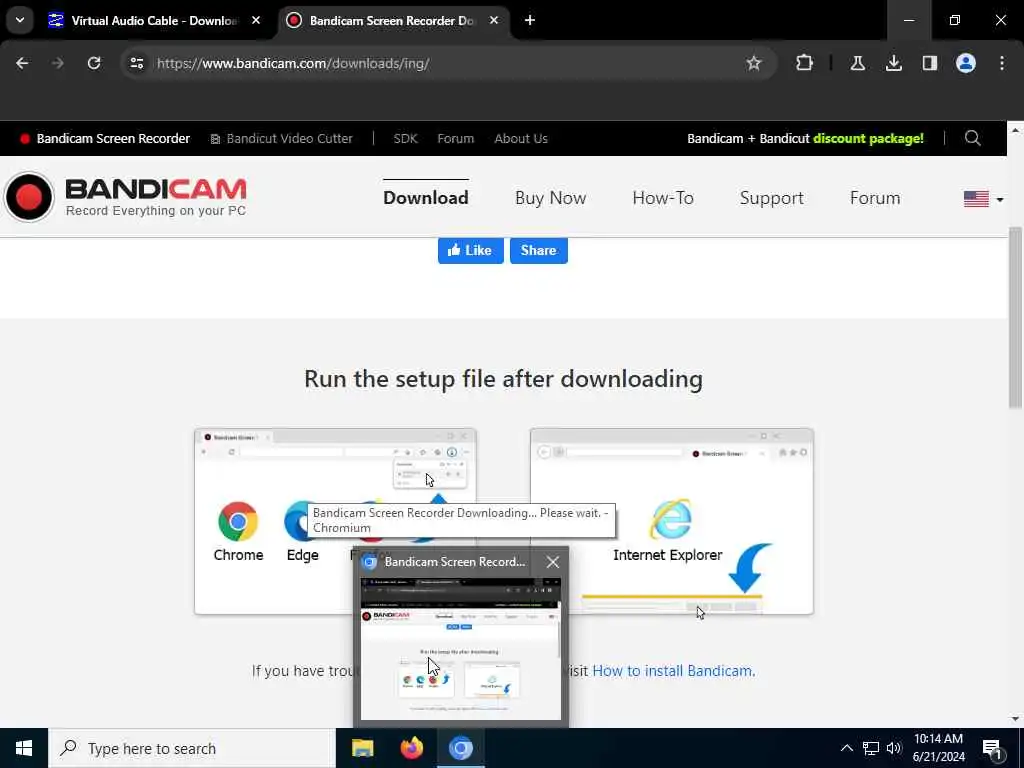The width and height of the screenshot is (1024, 768).
Task: Select the Download menu item
Action: 426,198
